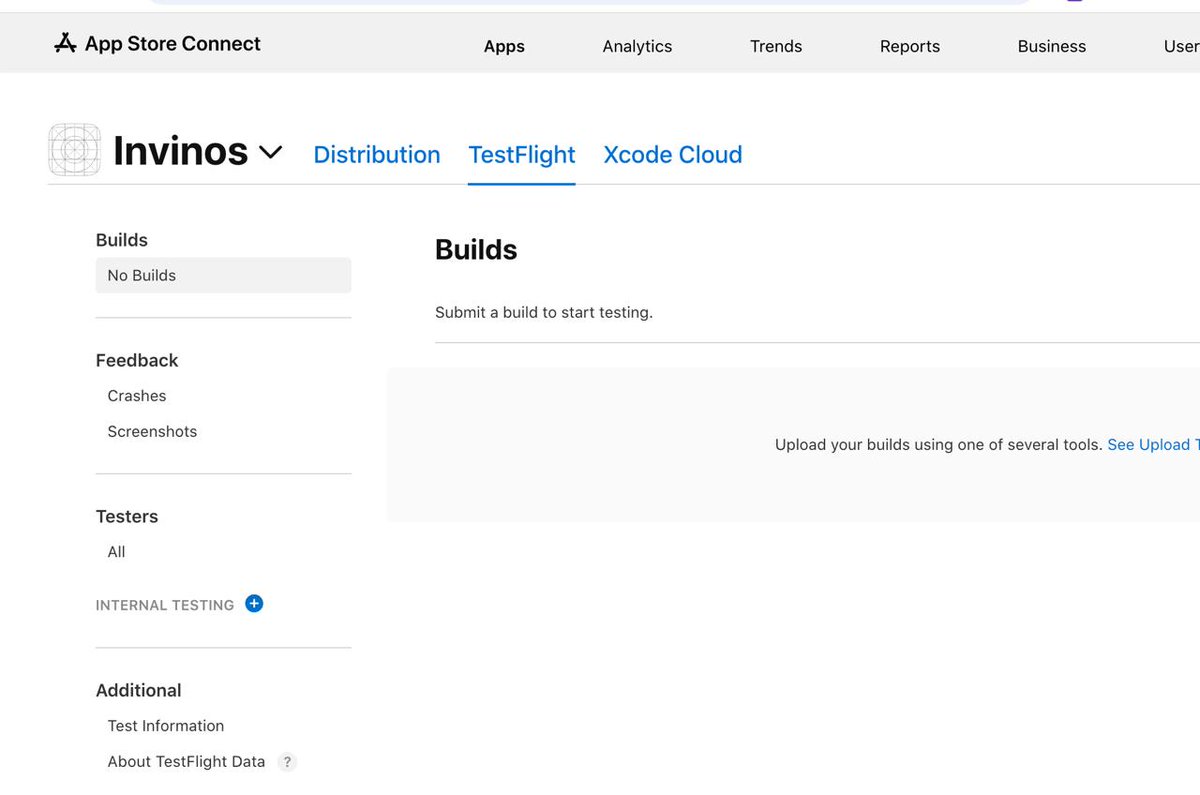Viewport: 1200px width, 795px height.
Task: Open the Reports section
Action: (910, 46)
